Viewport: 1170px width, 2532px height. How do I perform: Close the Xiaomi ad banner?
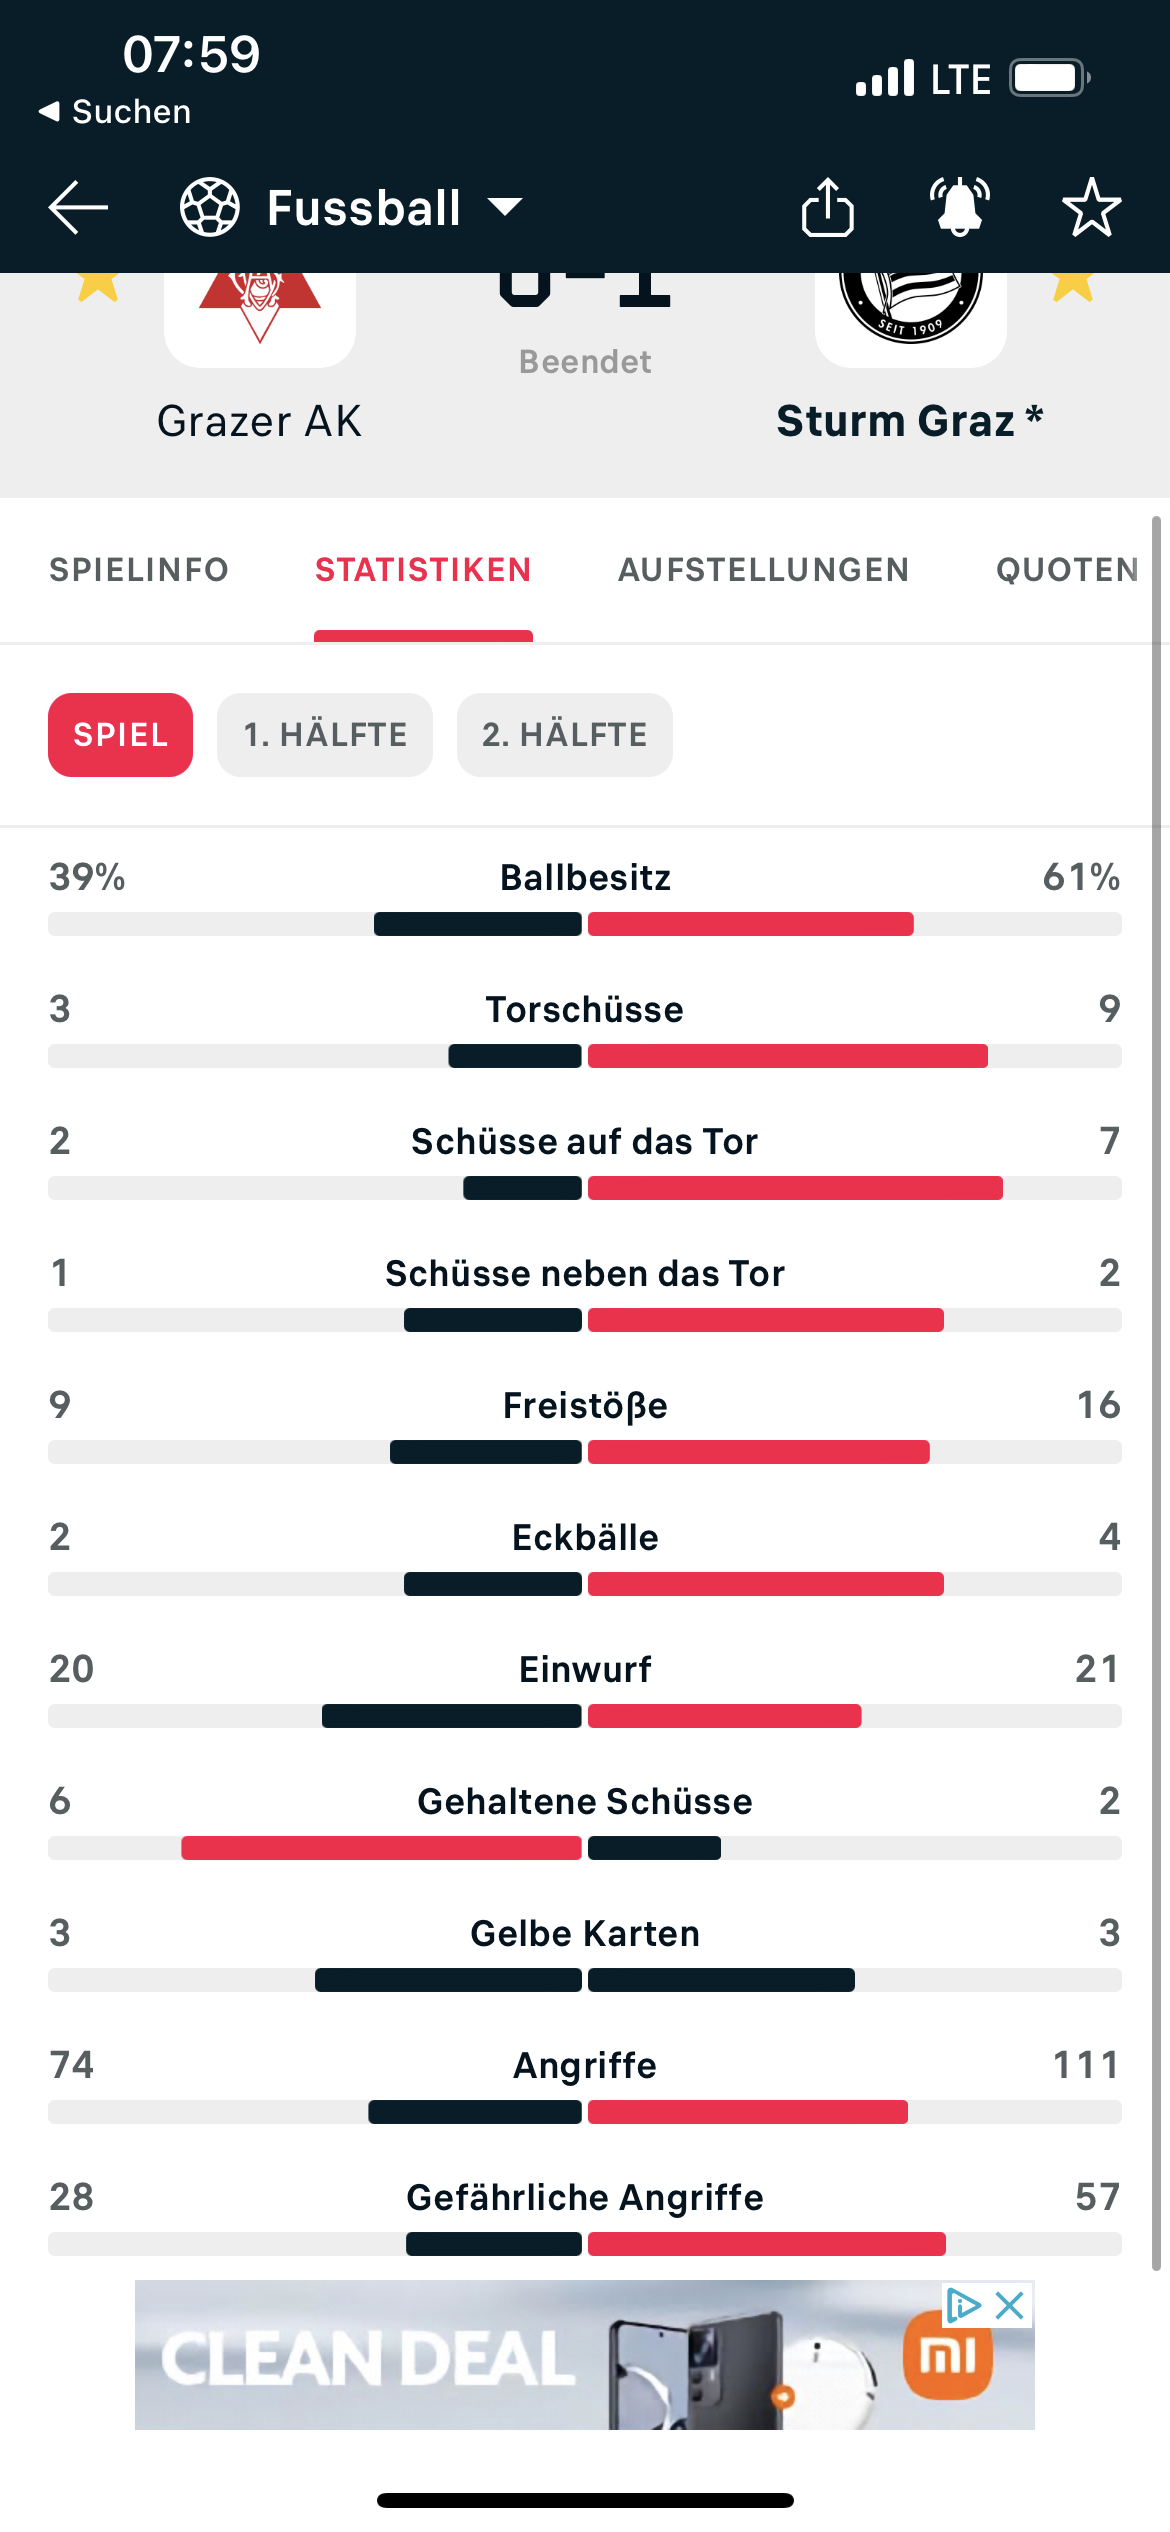coord(1010,2306)
